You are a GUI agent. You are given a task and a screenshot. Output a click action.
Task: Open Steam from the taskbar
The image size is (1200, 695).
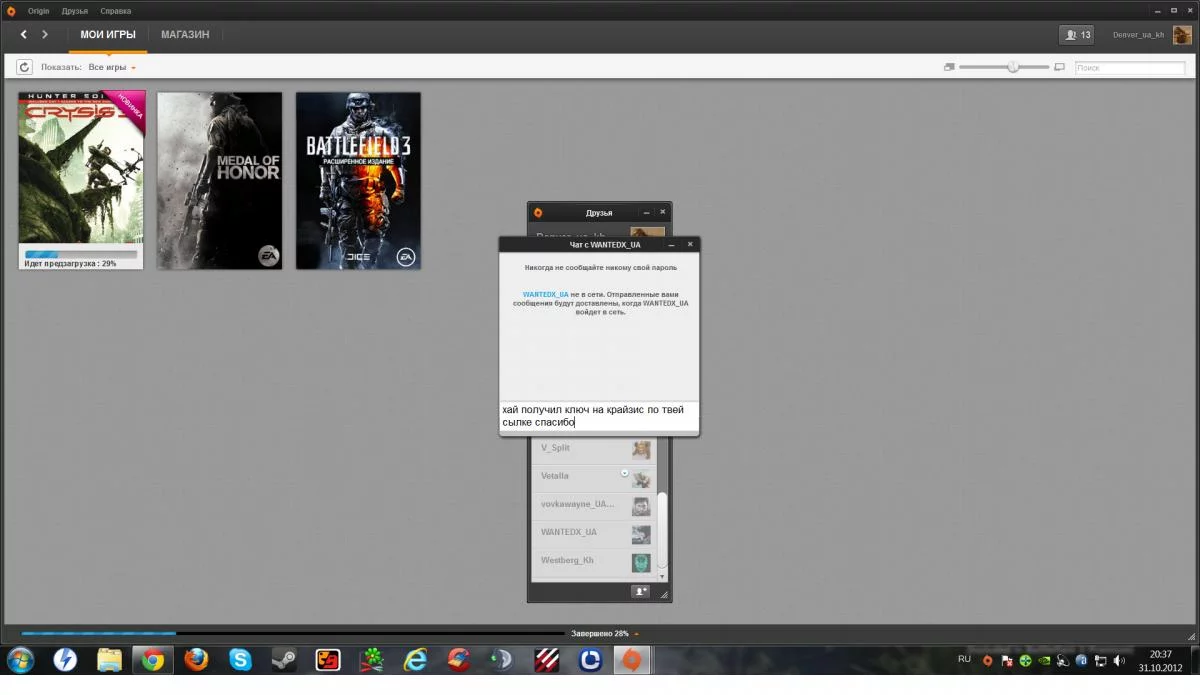pyautogui.click(x=284, y=660)
